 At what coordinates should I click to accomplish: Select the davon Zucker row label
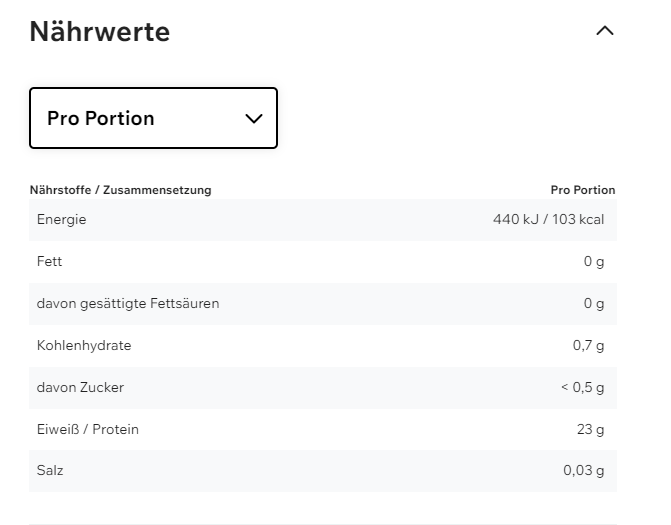tap(80, 387)
